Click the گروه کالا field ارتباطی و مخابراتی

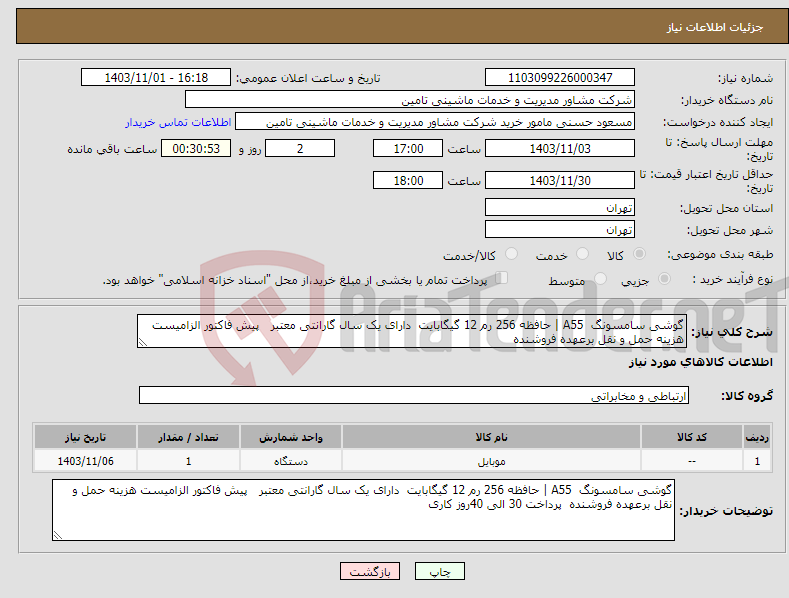[414, 395]
